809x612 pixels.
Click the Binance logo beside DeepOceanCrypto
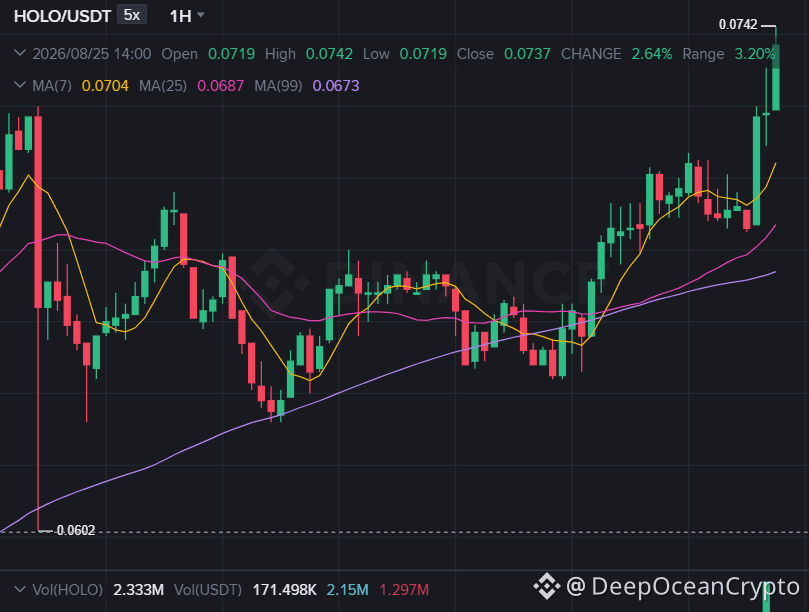pos(546,586)
